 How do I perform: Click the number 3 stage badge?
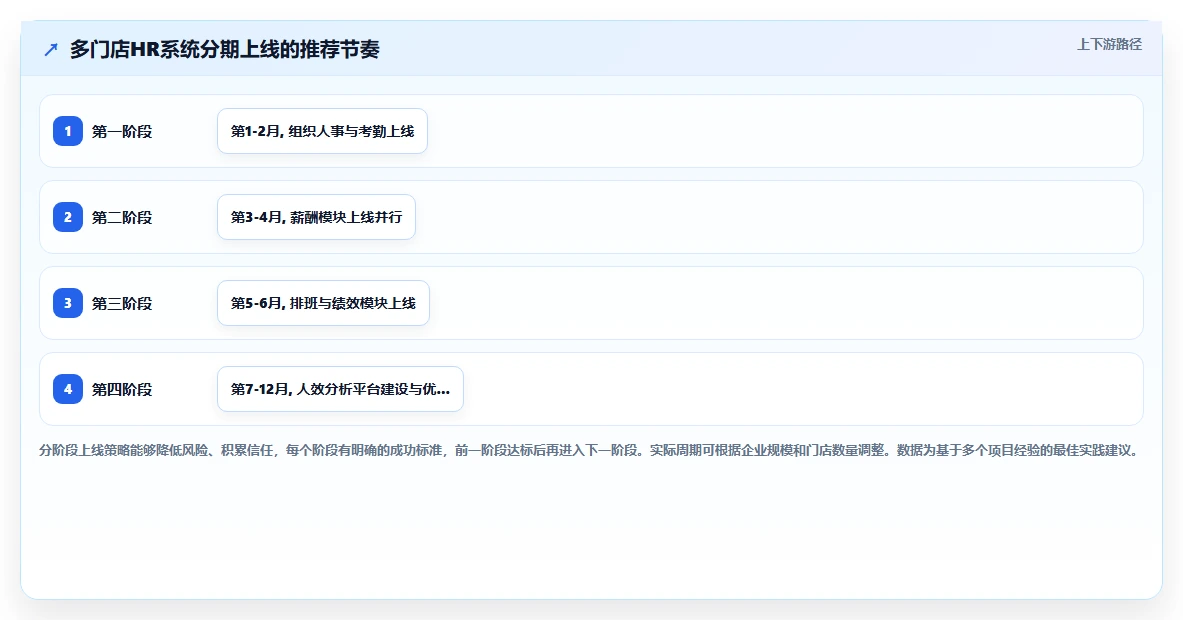coord(68,303)
